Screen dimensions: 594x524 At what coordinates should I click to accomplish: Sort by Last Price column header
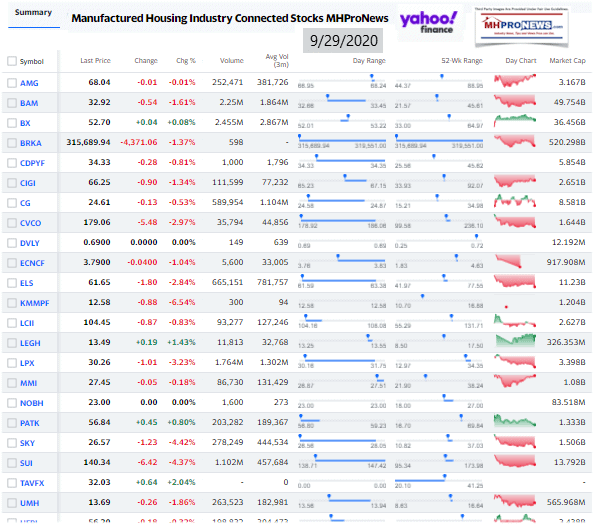click(95, 61)
